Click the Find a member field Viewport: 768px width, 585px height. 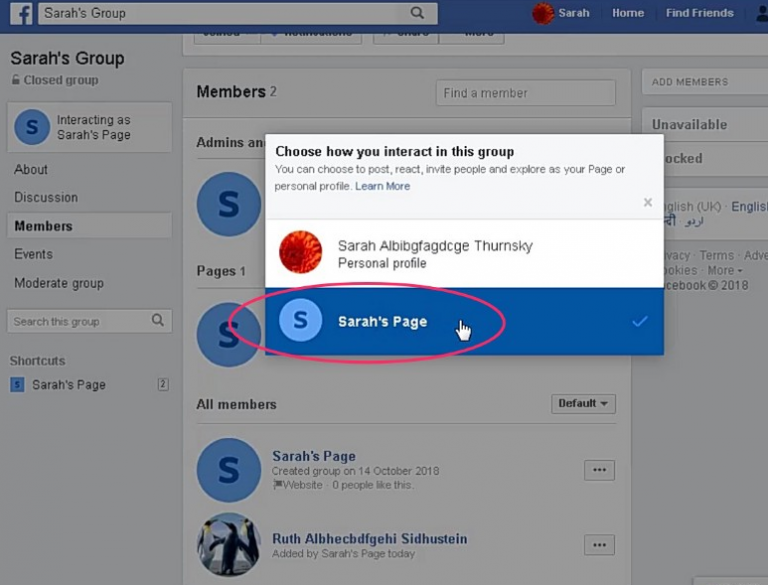[526, 93]
